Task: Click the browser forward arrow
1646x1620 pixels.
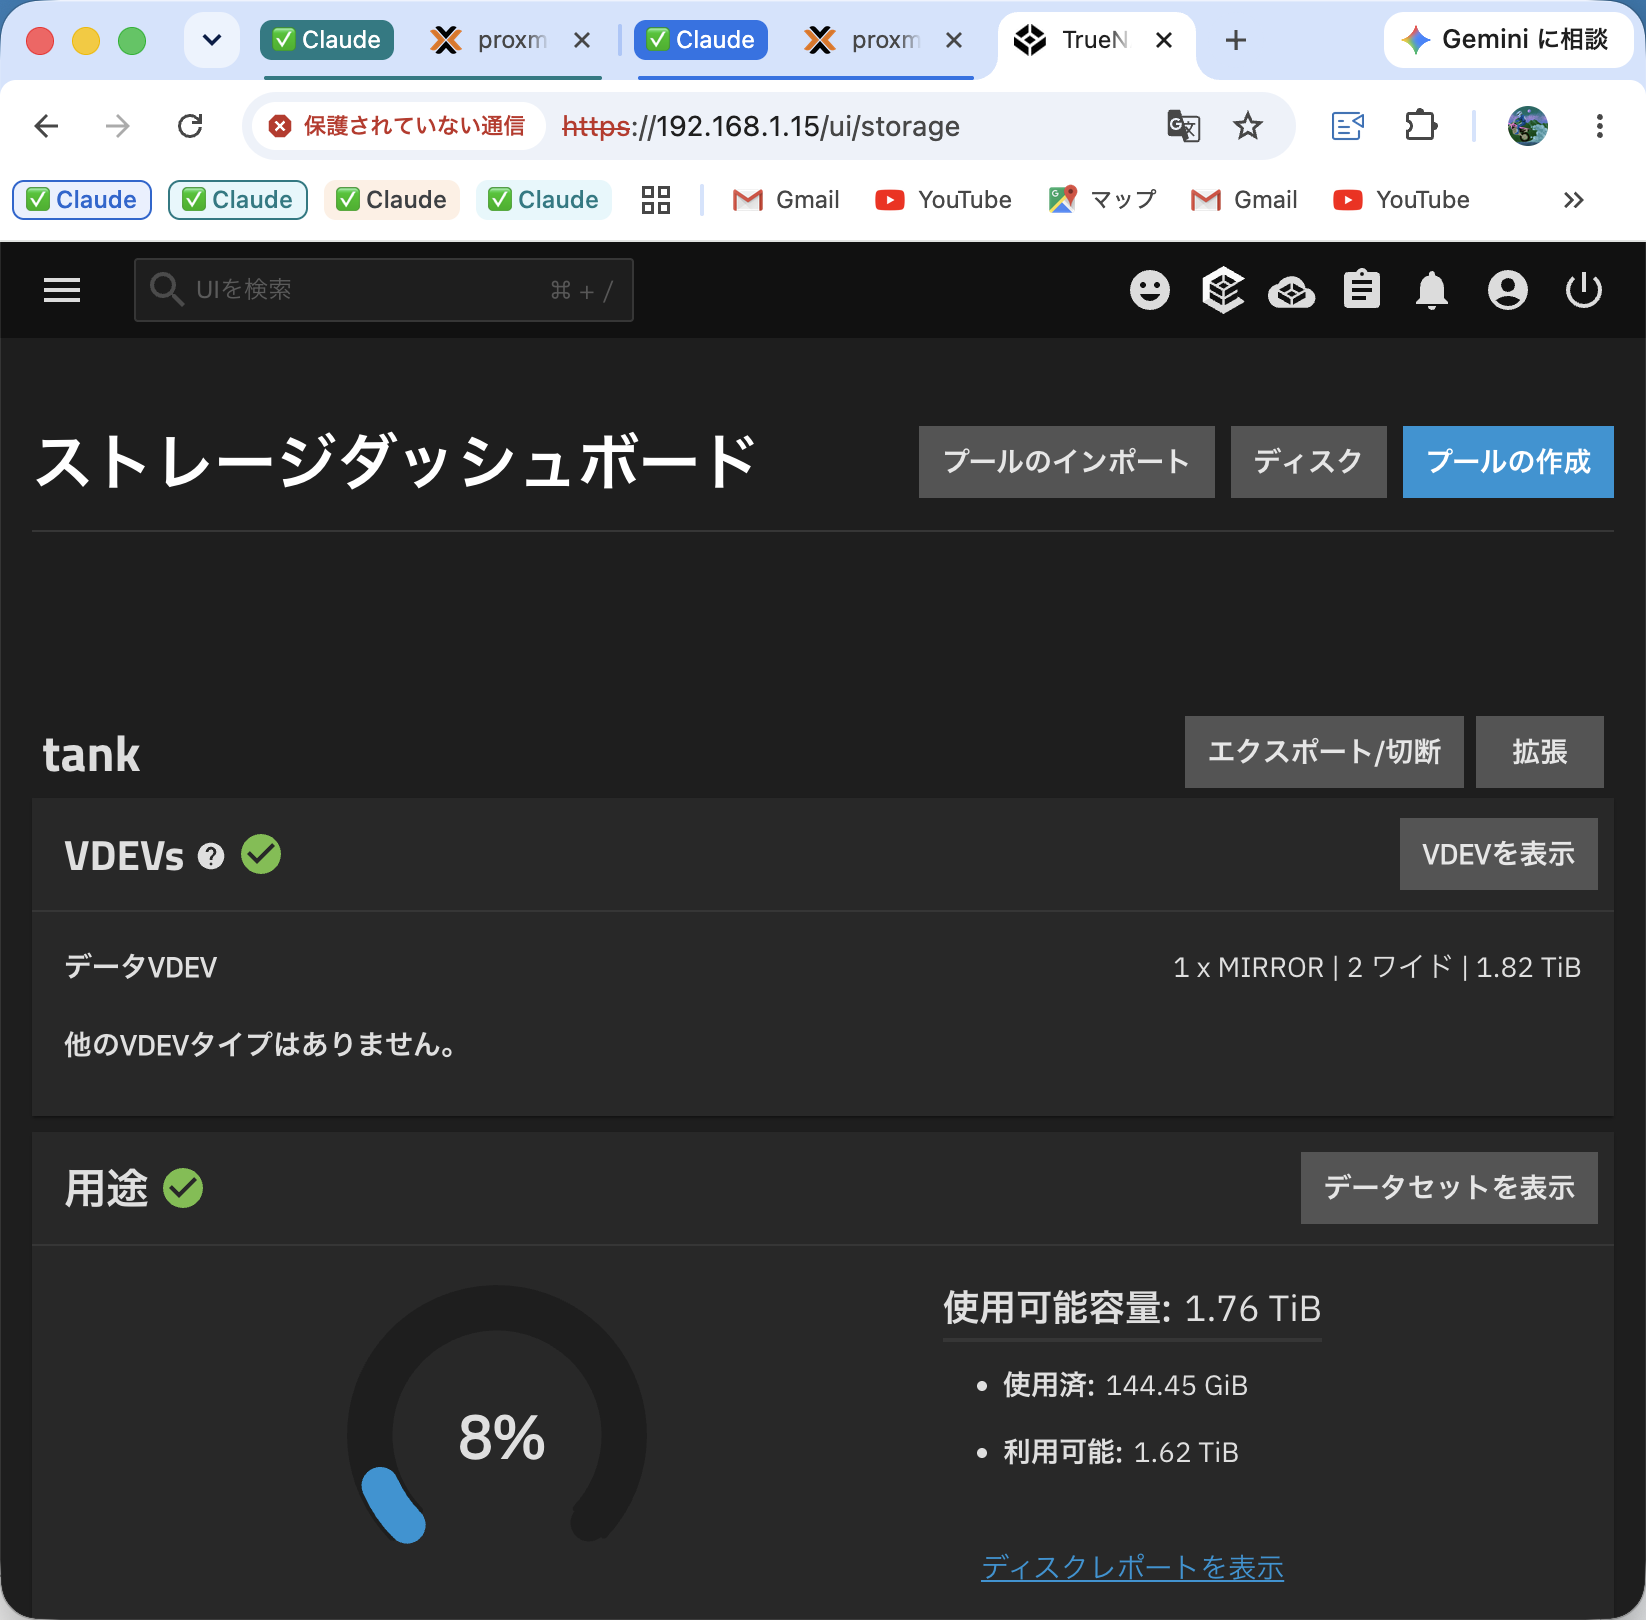Action: (x=118, y=126)
